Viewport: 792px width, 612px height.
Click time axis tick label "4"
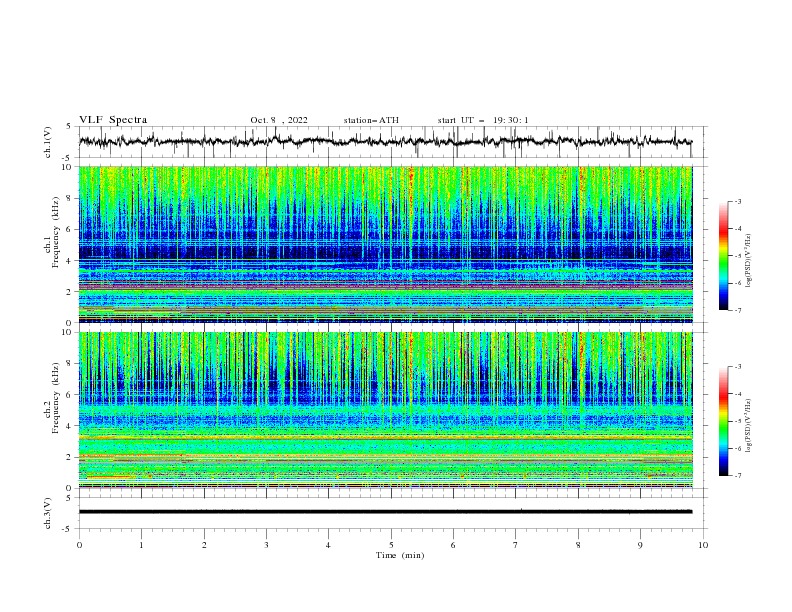click(328, 545)
